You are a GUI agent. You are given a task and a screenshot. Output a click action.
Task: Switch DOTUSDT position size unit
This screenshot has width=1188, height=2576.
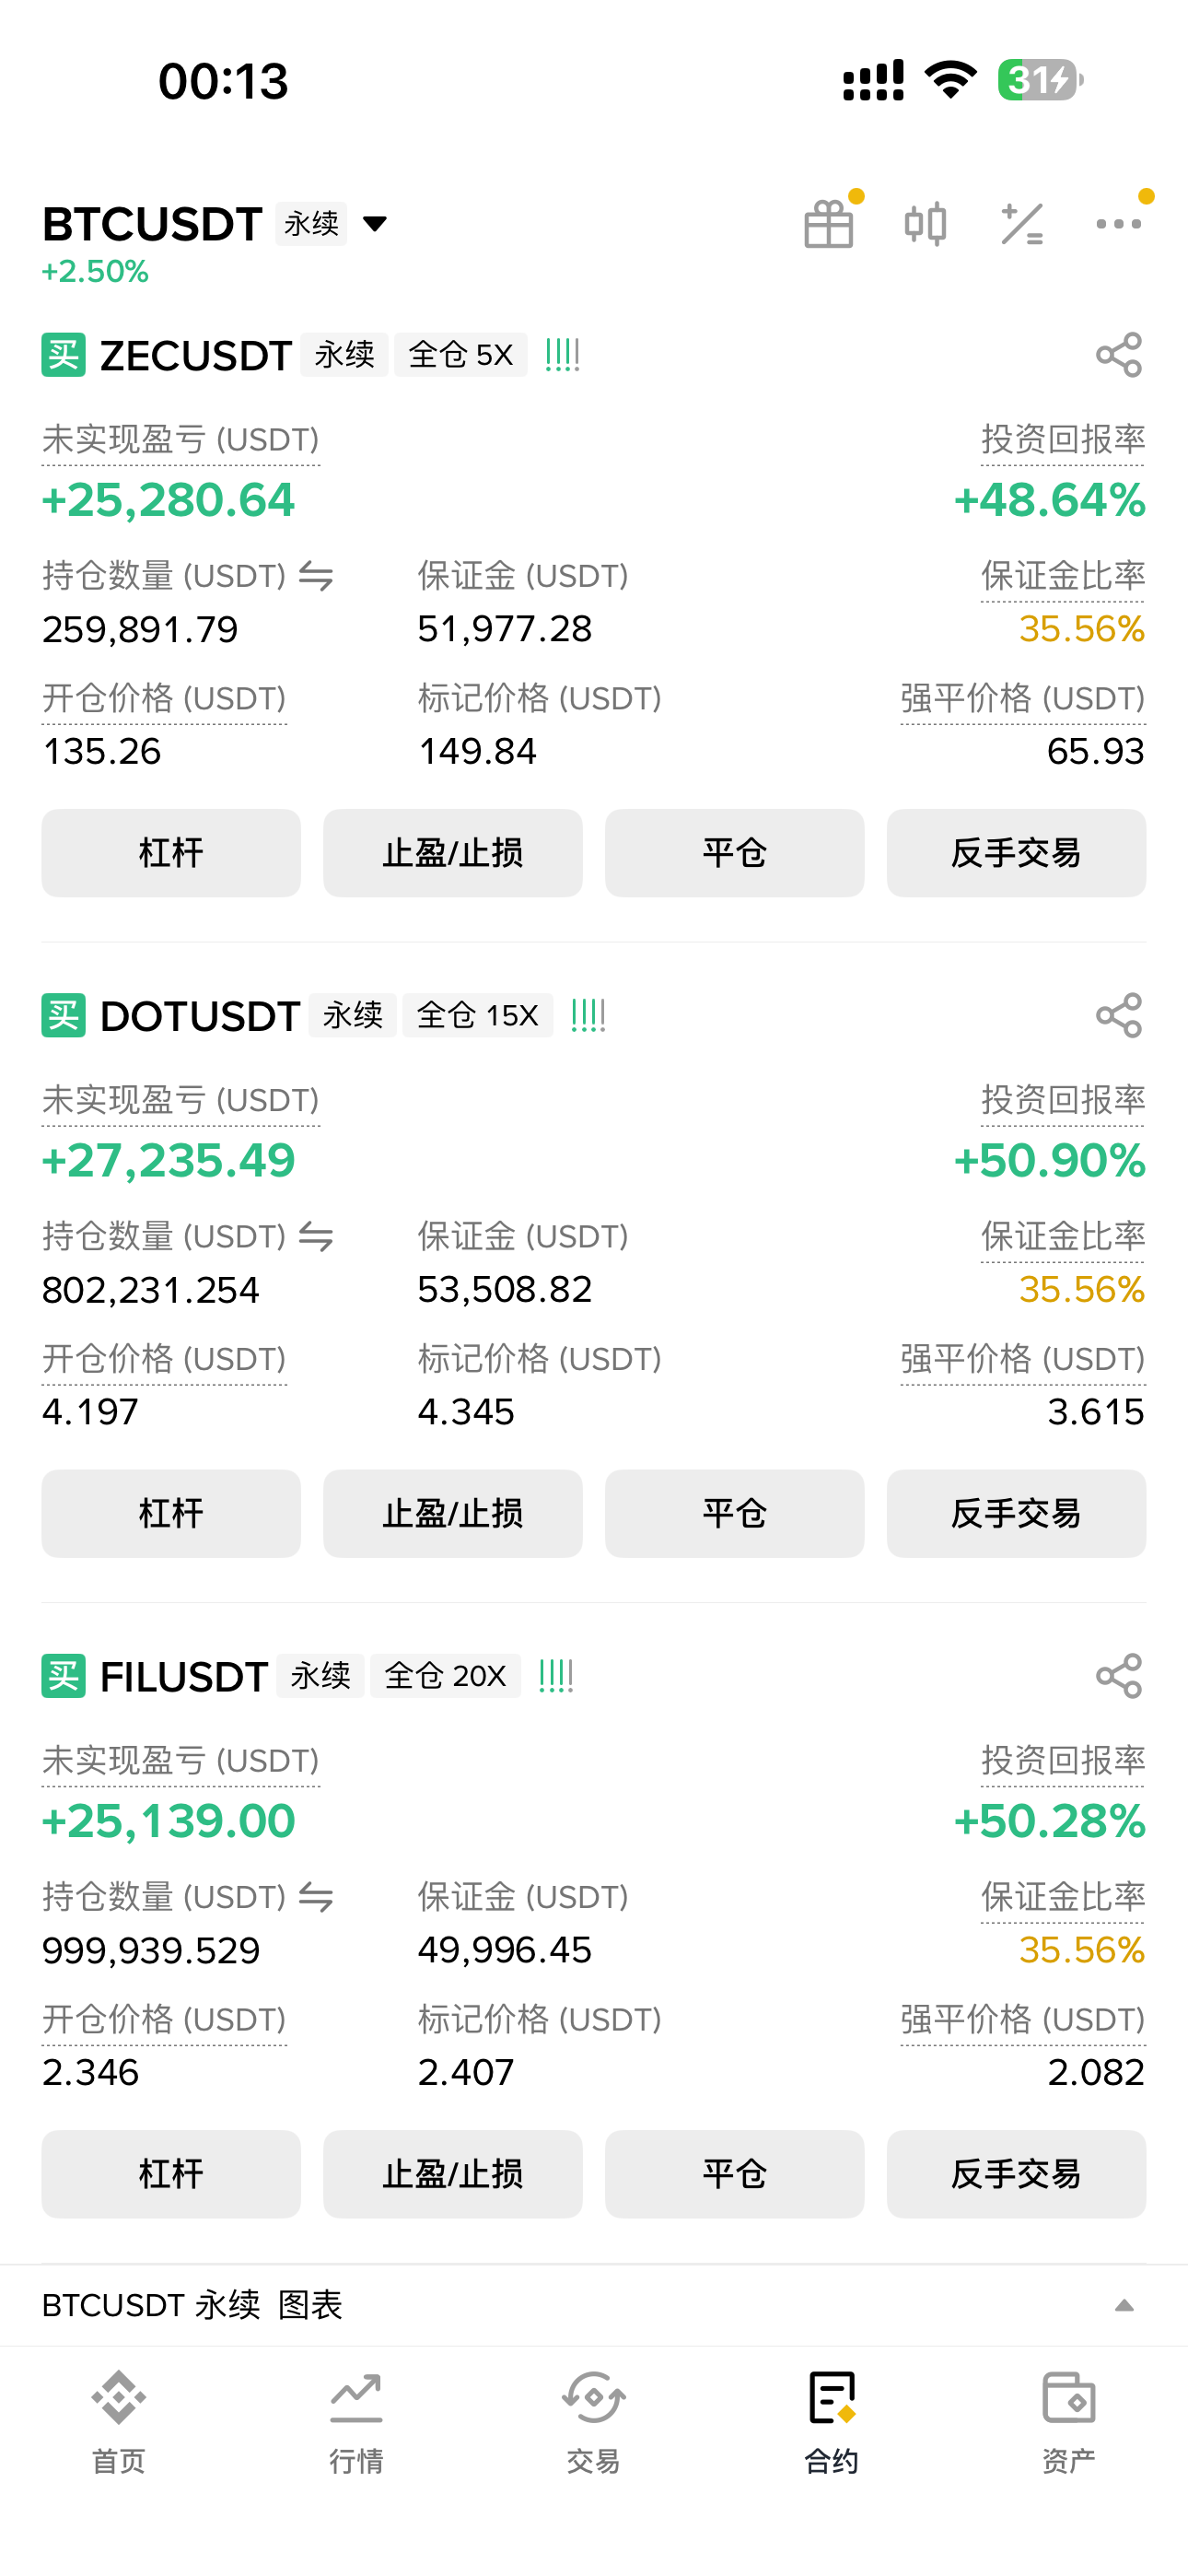pyautogui.click(x=316, y=1237)
